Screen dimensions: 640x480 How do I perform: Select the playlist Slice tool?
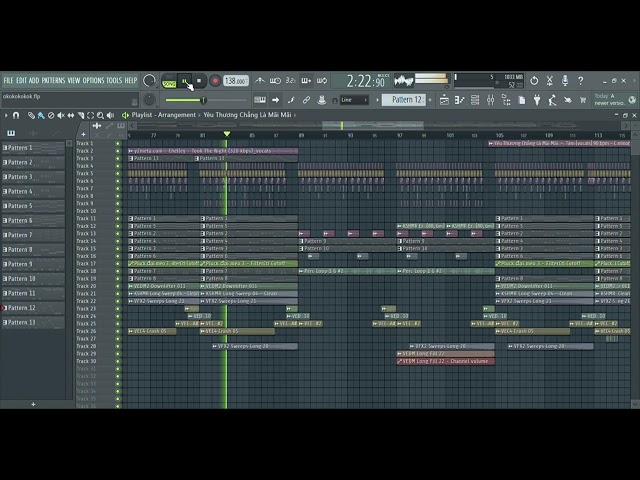coord(81,116)
